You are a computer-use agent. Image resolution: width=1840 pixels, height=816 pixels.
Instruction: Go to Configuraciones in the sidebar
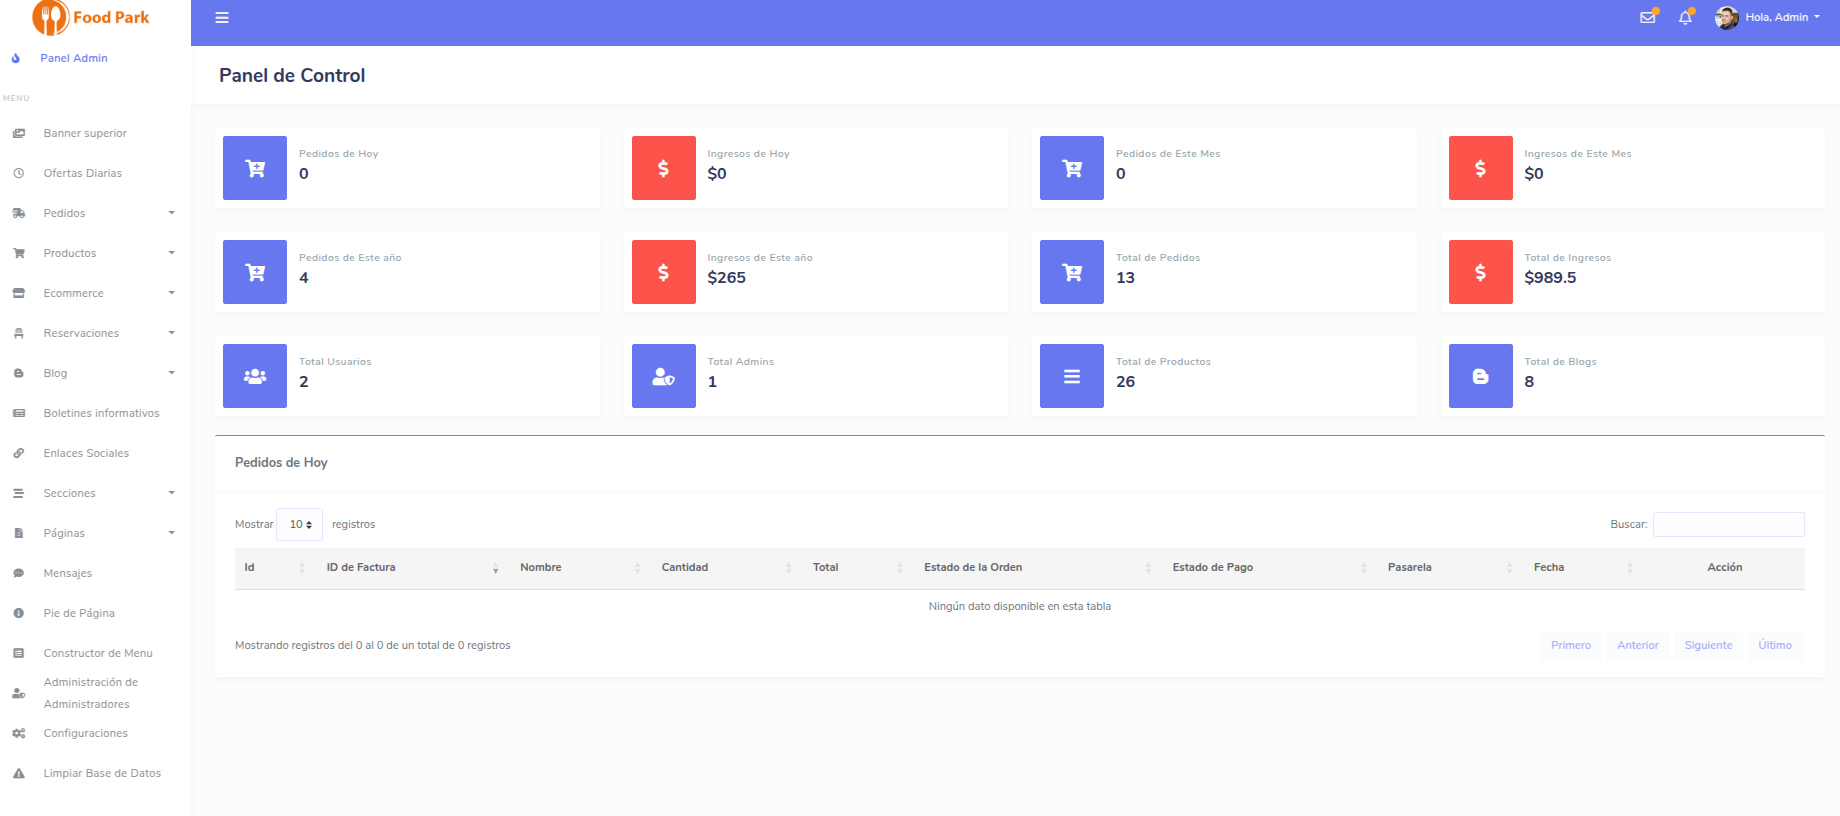[x=86, y=733]
